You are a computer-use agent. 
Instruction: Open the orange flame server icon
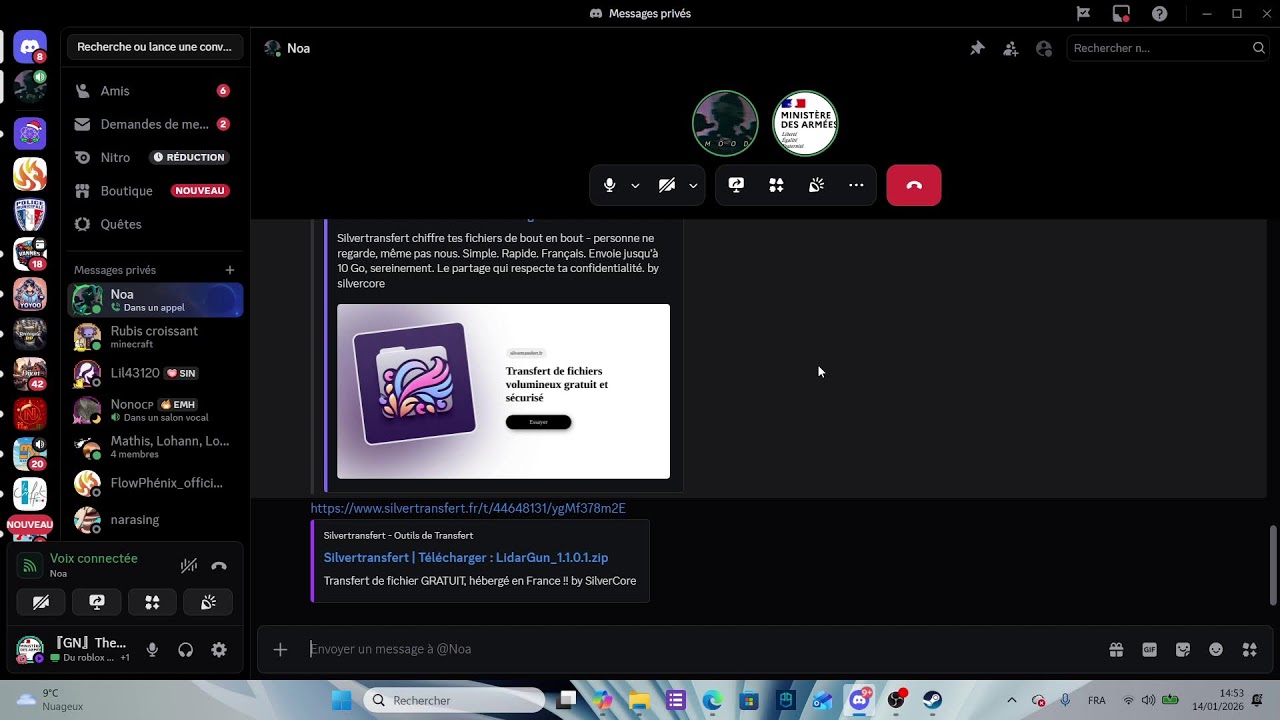point(30,174)
